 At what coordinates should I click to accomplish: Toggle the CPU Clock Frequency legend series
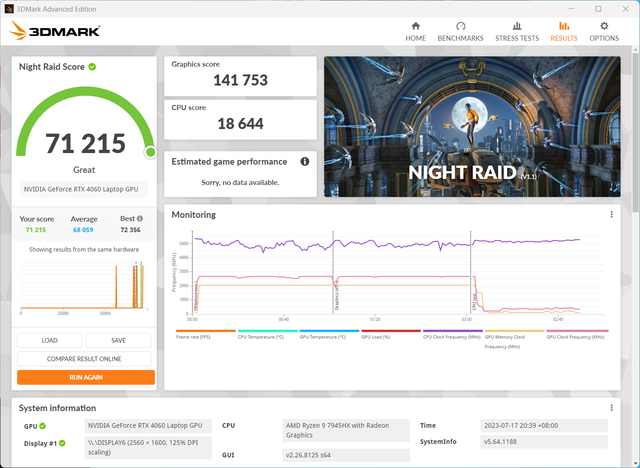452,337
